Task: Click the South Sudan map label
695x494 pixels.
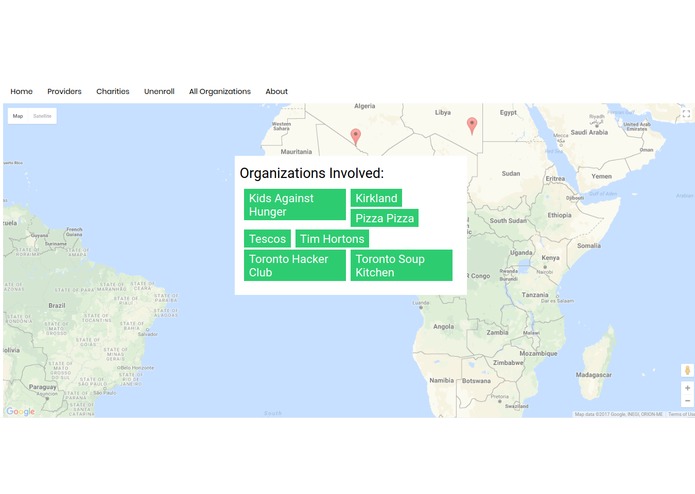Action: pyautogui.click(x=508, y=220)
